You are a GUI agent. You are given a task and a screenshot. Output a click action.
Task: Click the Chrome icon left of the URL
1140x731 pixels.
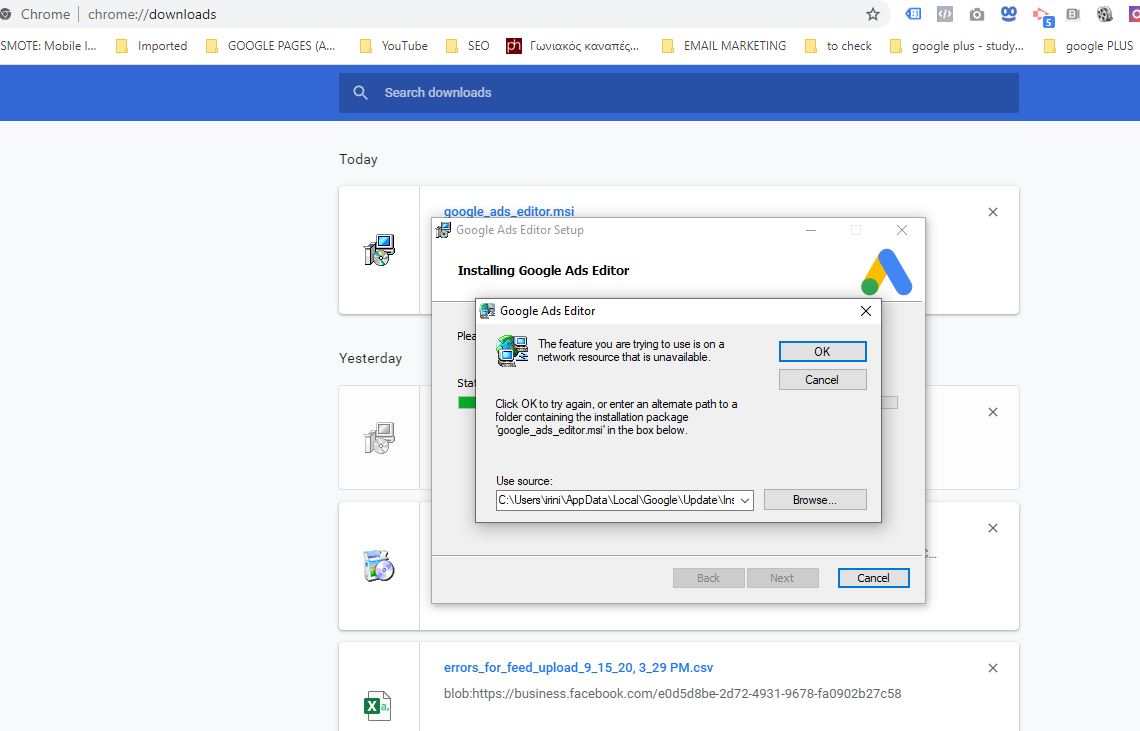(x=5, y=14)
